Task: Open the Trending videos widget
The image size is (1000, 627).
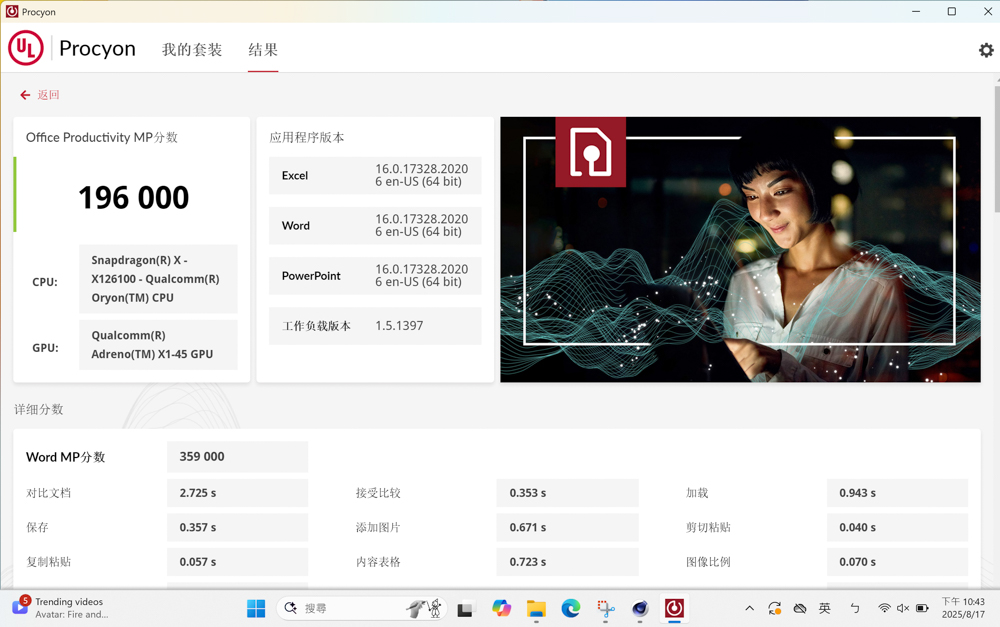Action: (x=61, y=608)
